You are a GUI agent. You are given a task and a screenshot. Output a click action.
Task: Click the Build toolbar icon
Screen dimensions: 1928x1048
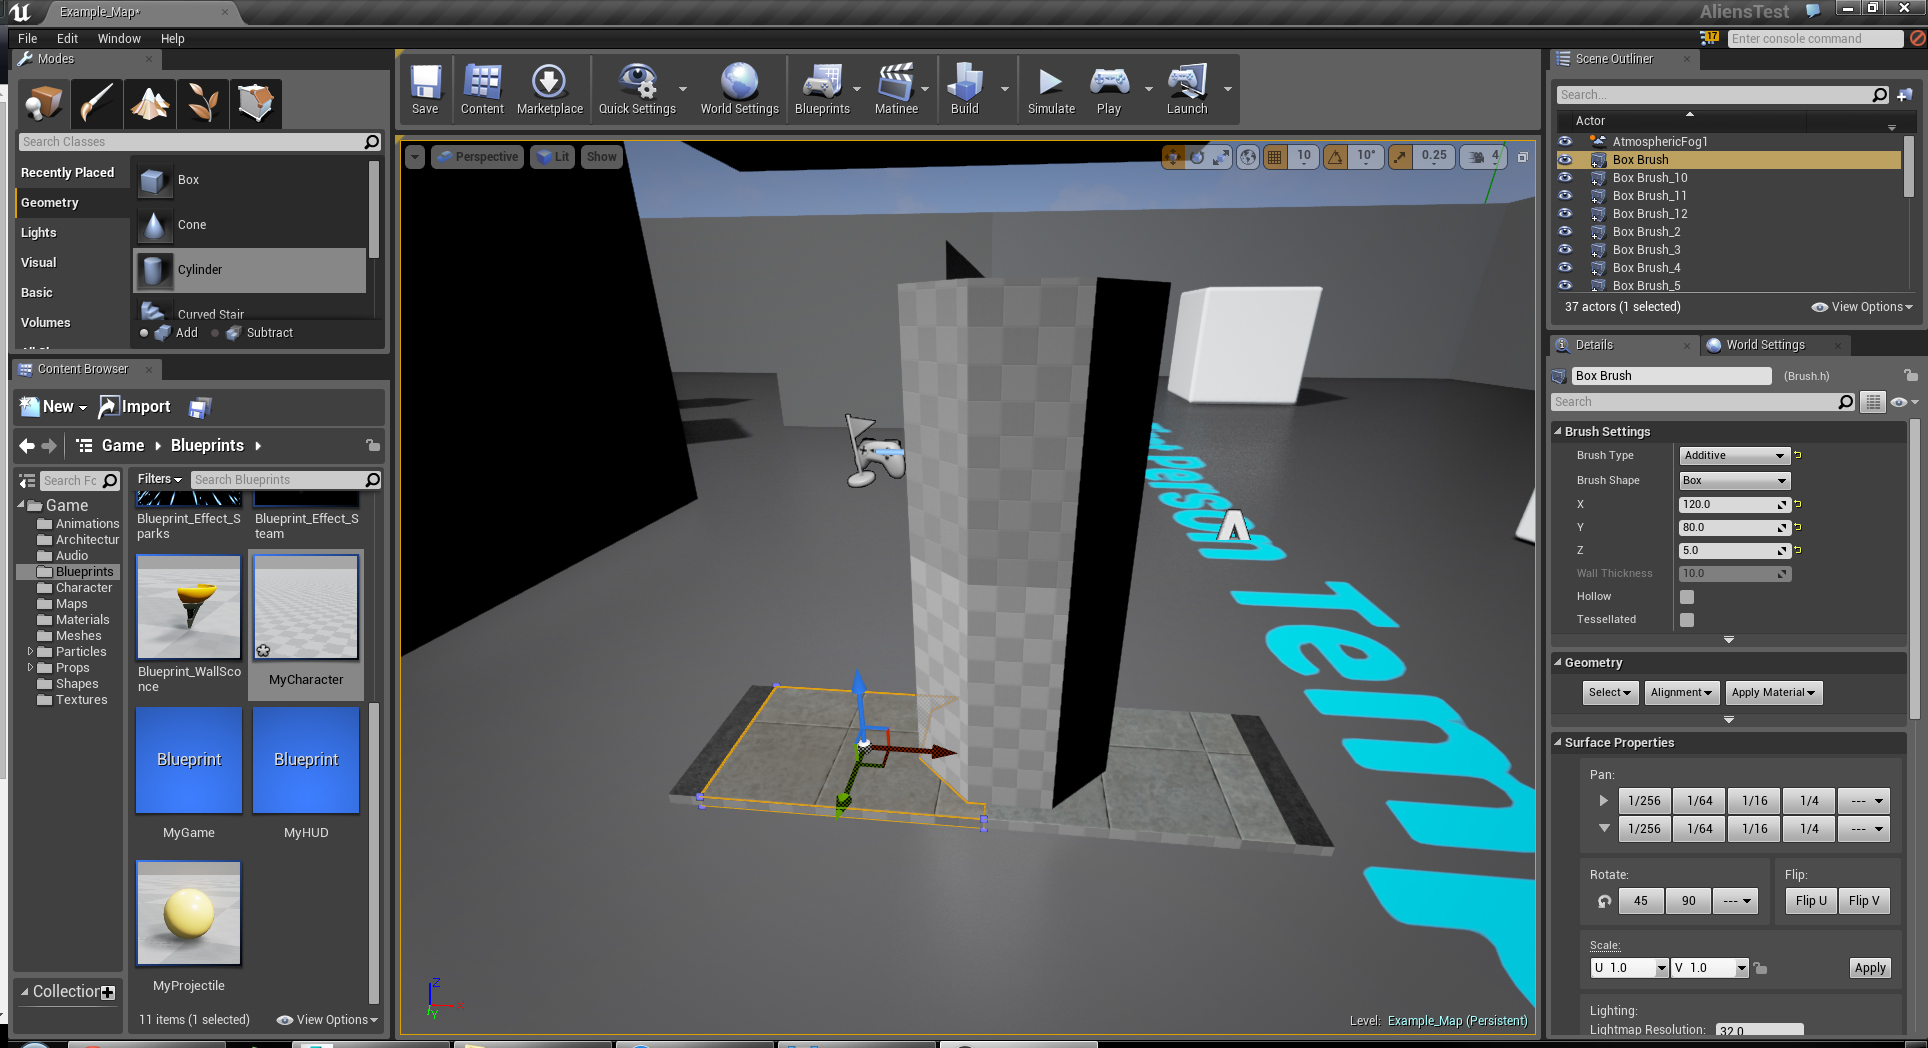click(964, 89)
